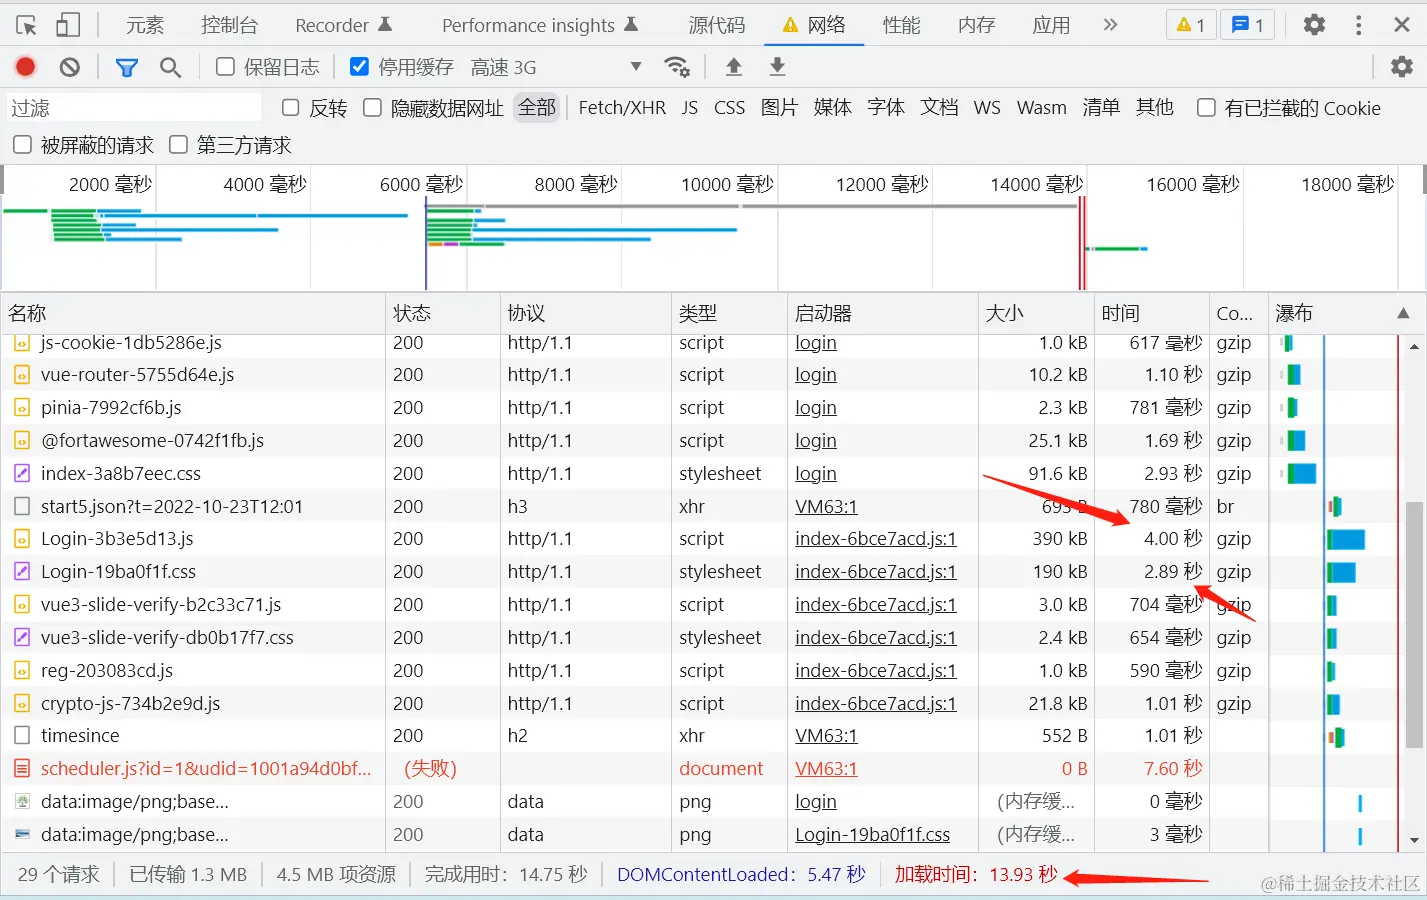Image resolution: width=1427 pixels, height=900 pixels.
Task: Switch to the 元素 tab
Action: [x=145, y=25]
